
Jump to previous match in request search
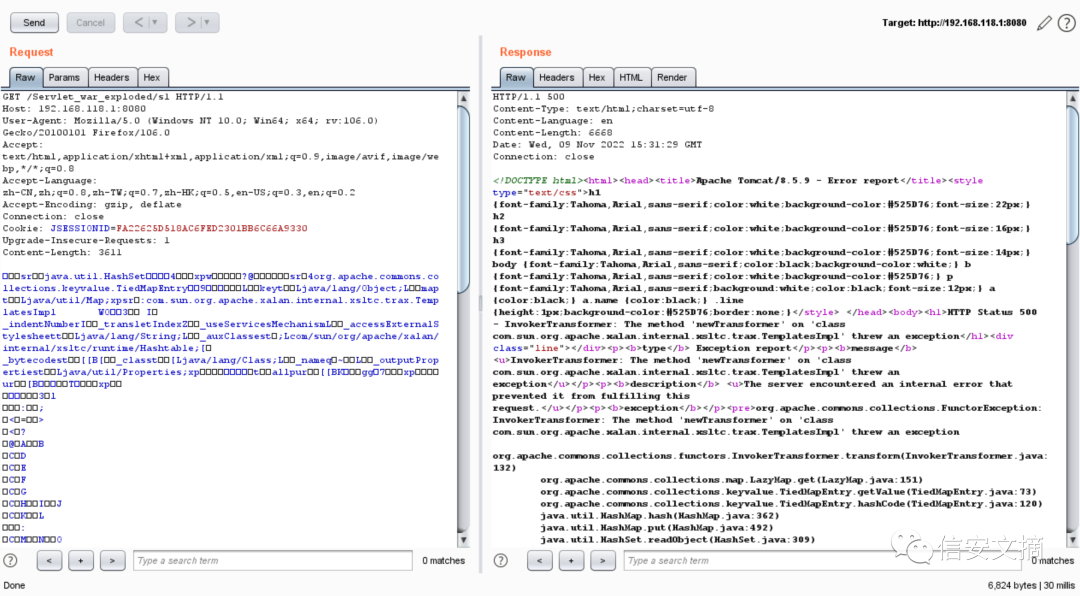click(49, 561)
